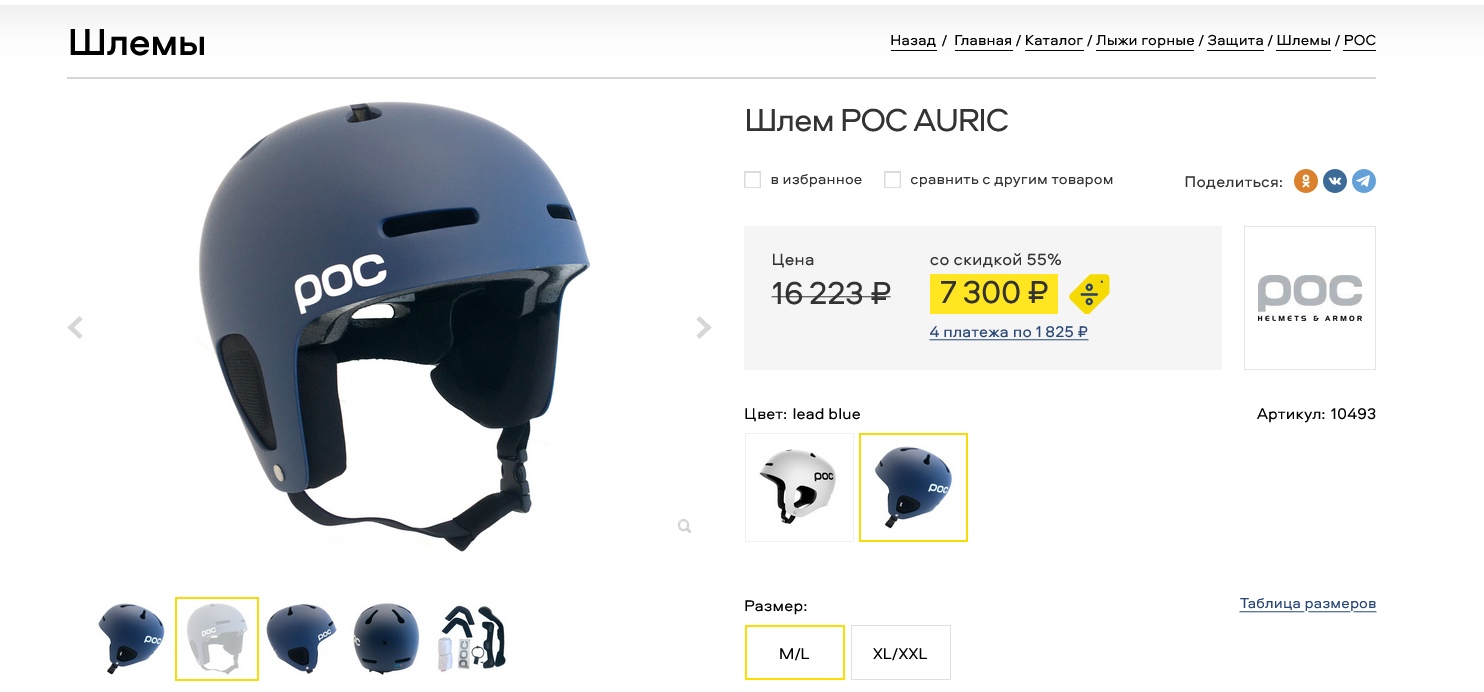Open "4 платежа по 1 825 ₽" installment link
This screenshot has width=1484, height=692.
pos(1008,332)
